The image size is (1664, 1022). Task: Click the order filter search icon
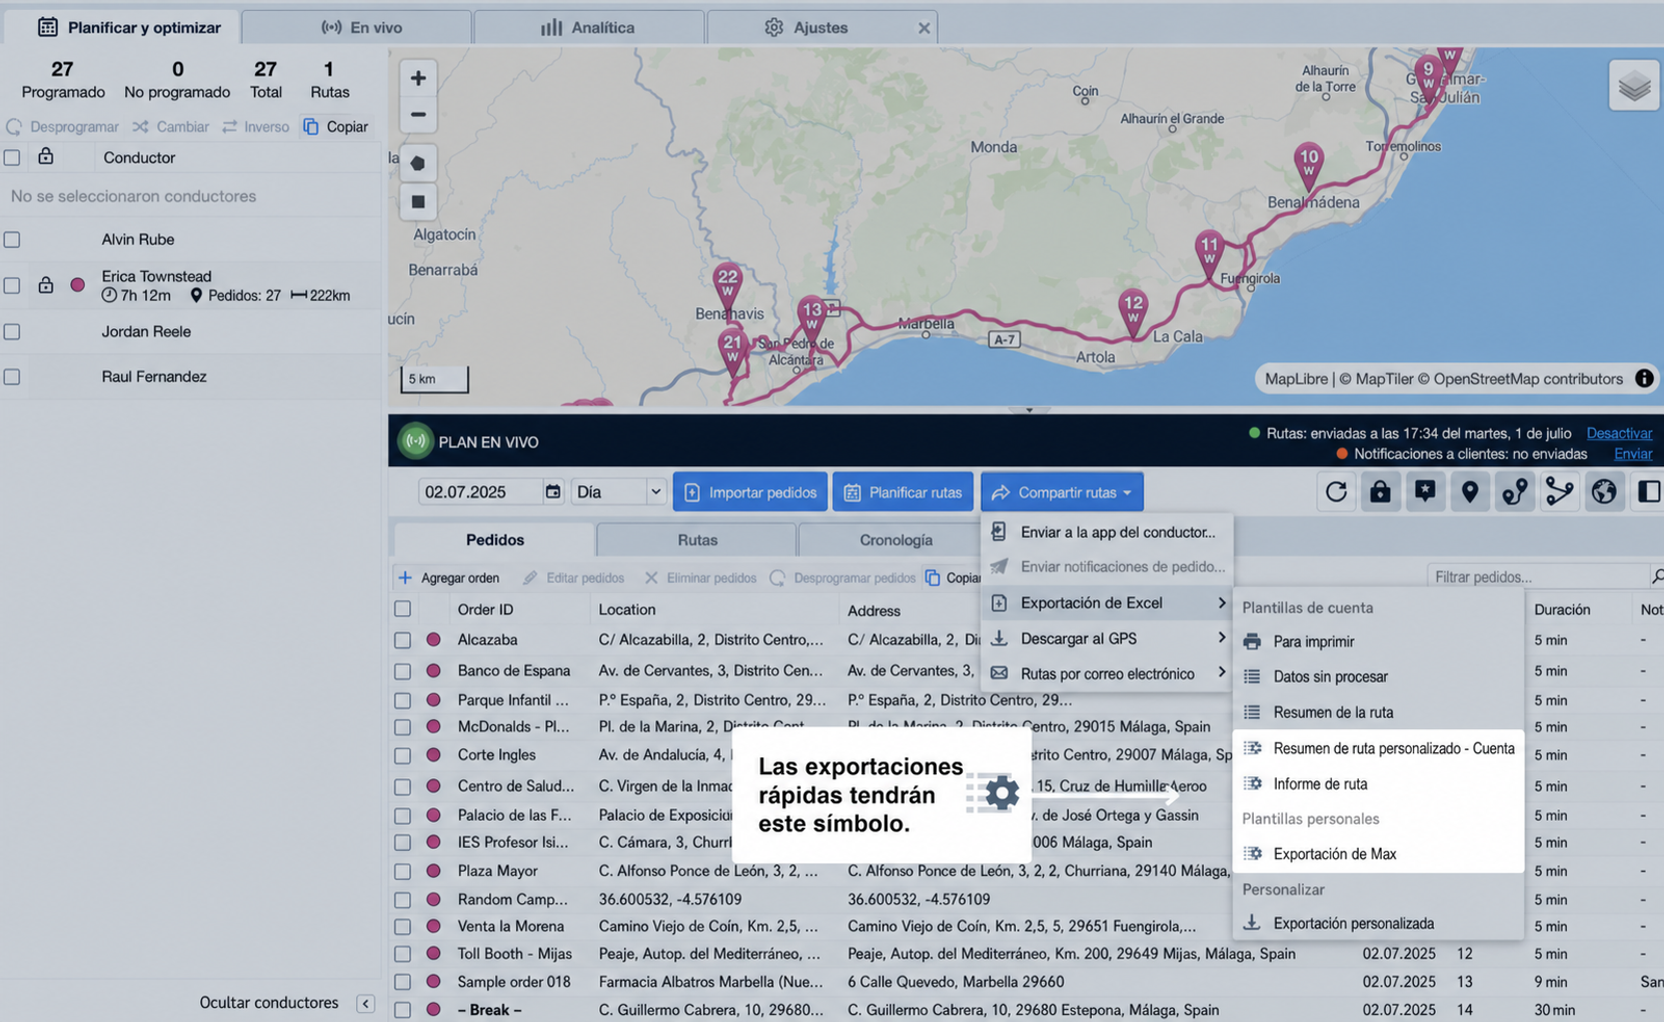1656,576
